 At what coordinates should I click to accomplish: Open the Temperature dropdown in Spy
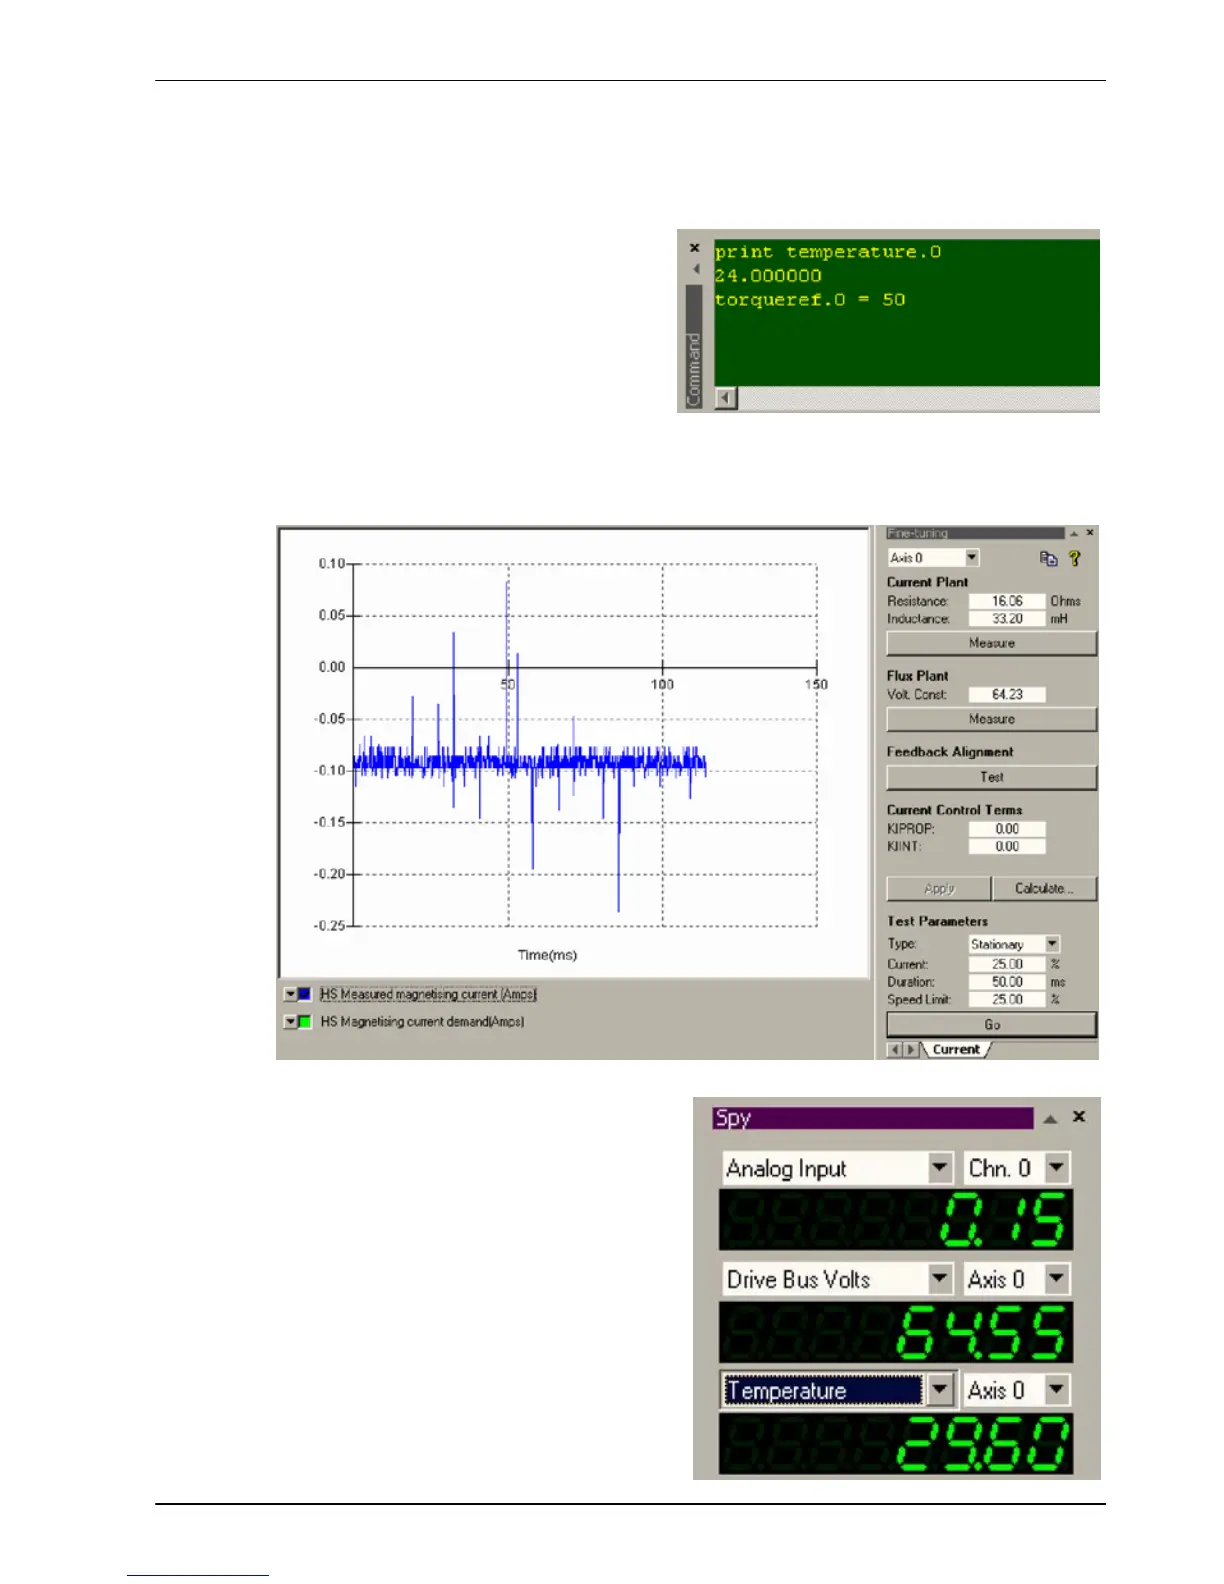pos(940,1390)
